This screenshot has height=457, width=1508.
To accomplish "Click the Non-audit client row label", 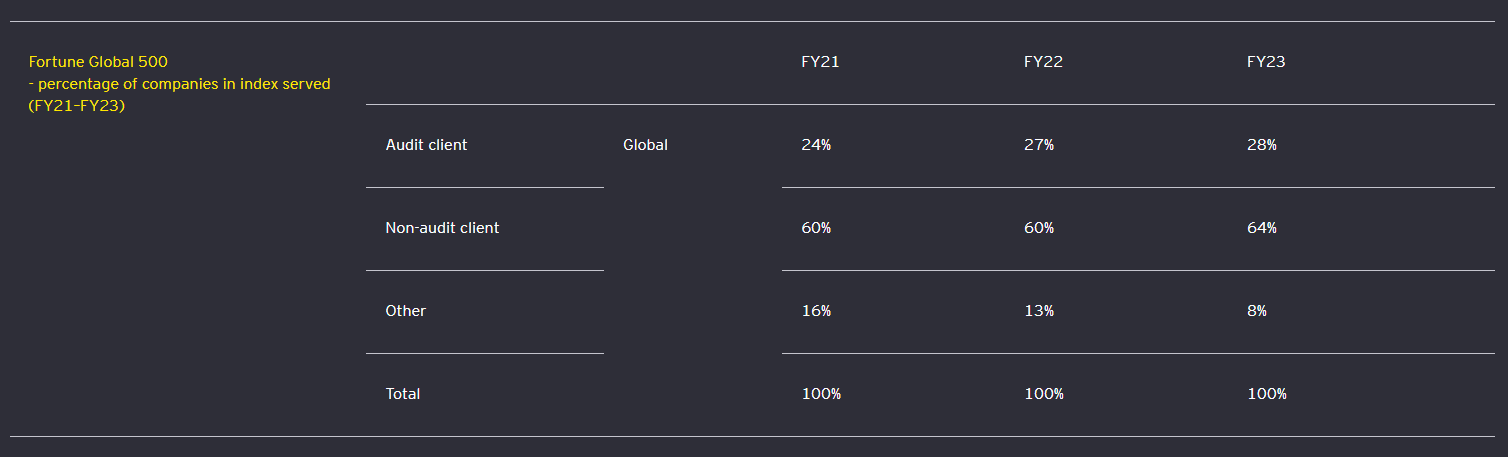I will [442, 228].
